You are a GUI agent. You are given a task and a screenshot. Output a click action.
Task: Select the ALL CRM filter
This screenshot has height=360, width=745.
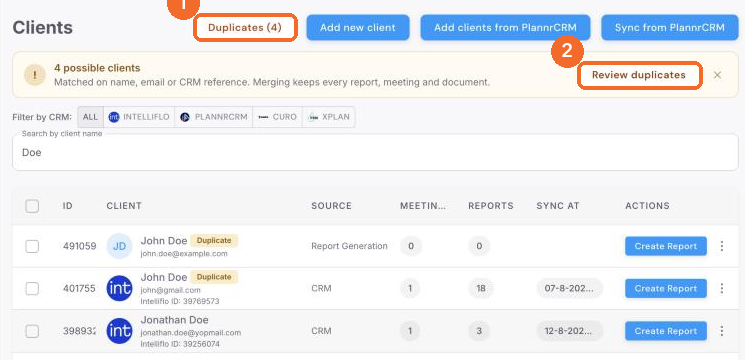[x=90, y=117]
